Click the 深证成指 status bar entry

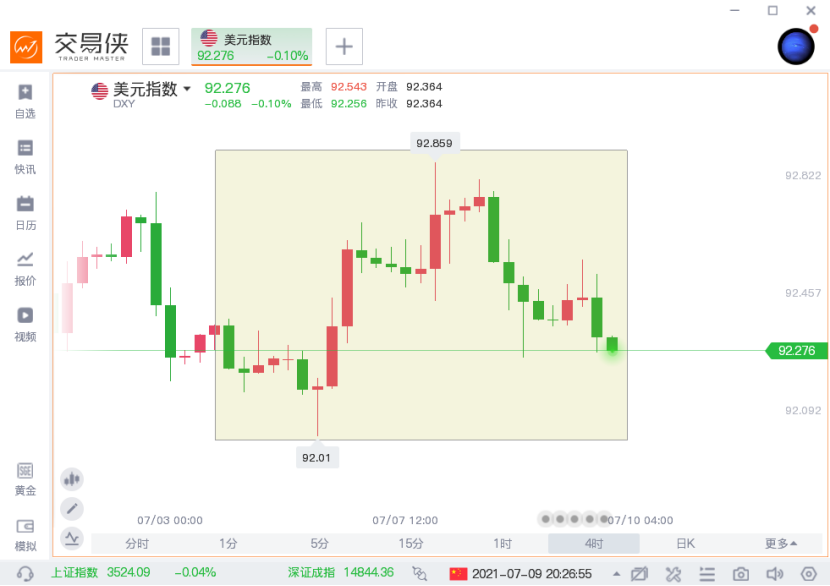[341, 573]
